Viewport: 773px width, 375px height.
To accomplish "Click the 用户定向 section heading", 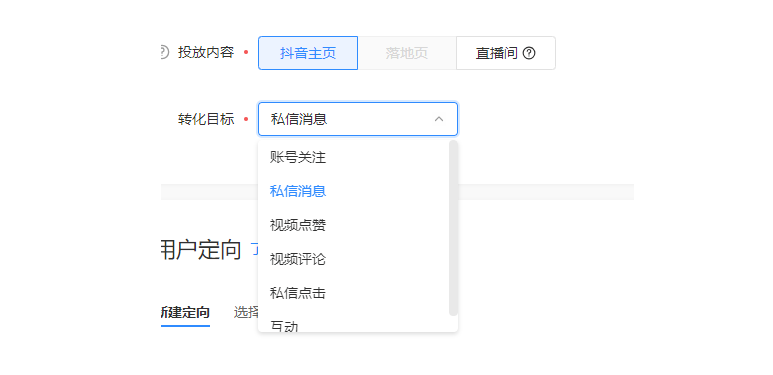I will click(201, 250).
